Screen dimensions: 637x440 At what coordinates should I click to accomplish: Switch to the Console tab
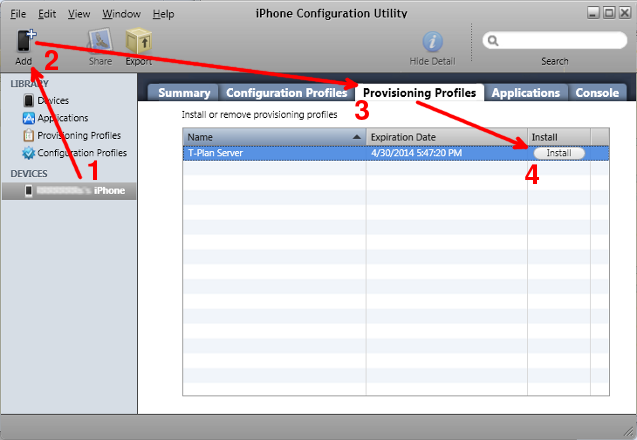click(x=597, y=93)
